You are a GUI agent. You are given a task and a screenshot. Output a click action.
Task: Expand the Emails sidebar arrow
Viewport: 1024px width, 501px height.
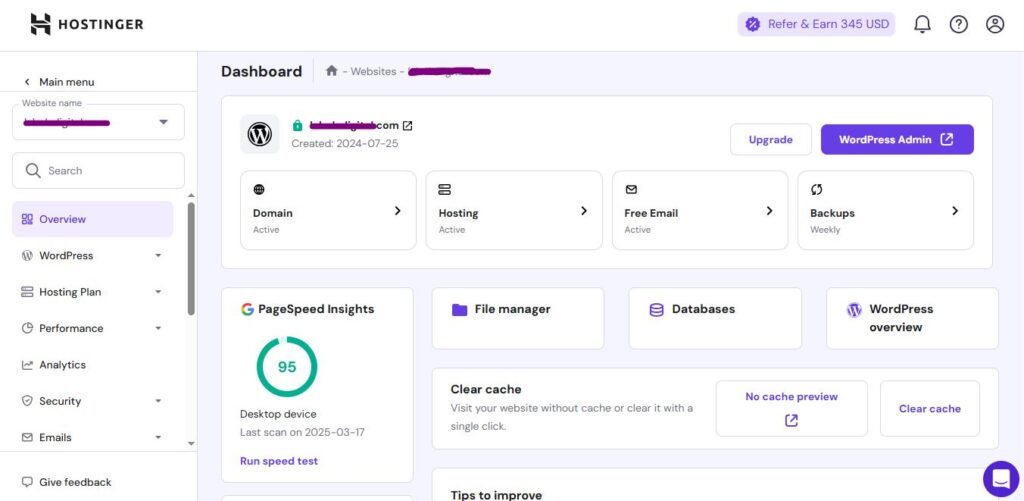tap(158, 437)
